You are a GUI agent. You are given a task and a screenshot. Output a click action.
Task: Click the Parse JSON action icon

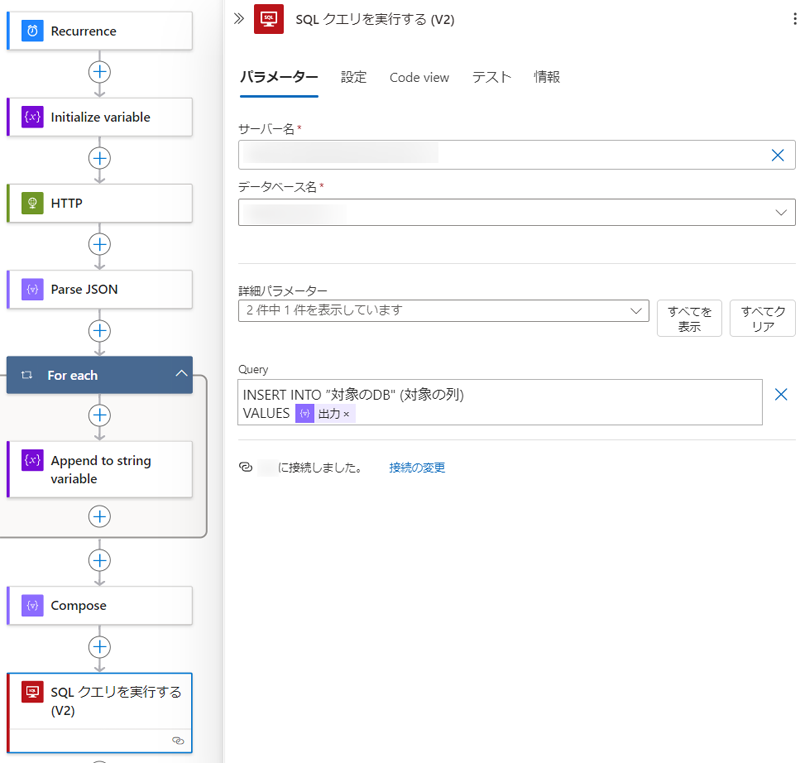(x=32, y=289)
